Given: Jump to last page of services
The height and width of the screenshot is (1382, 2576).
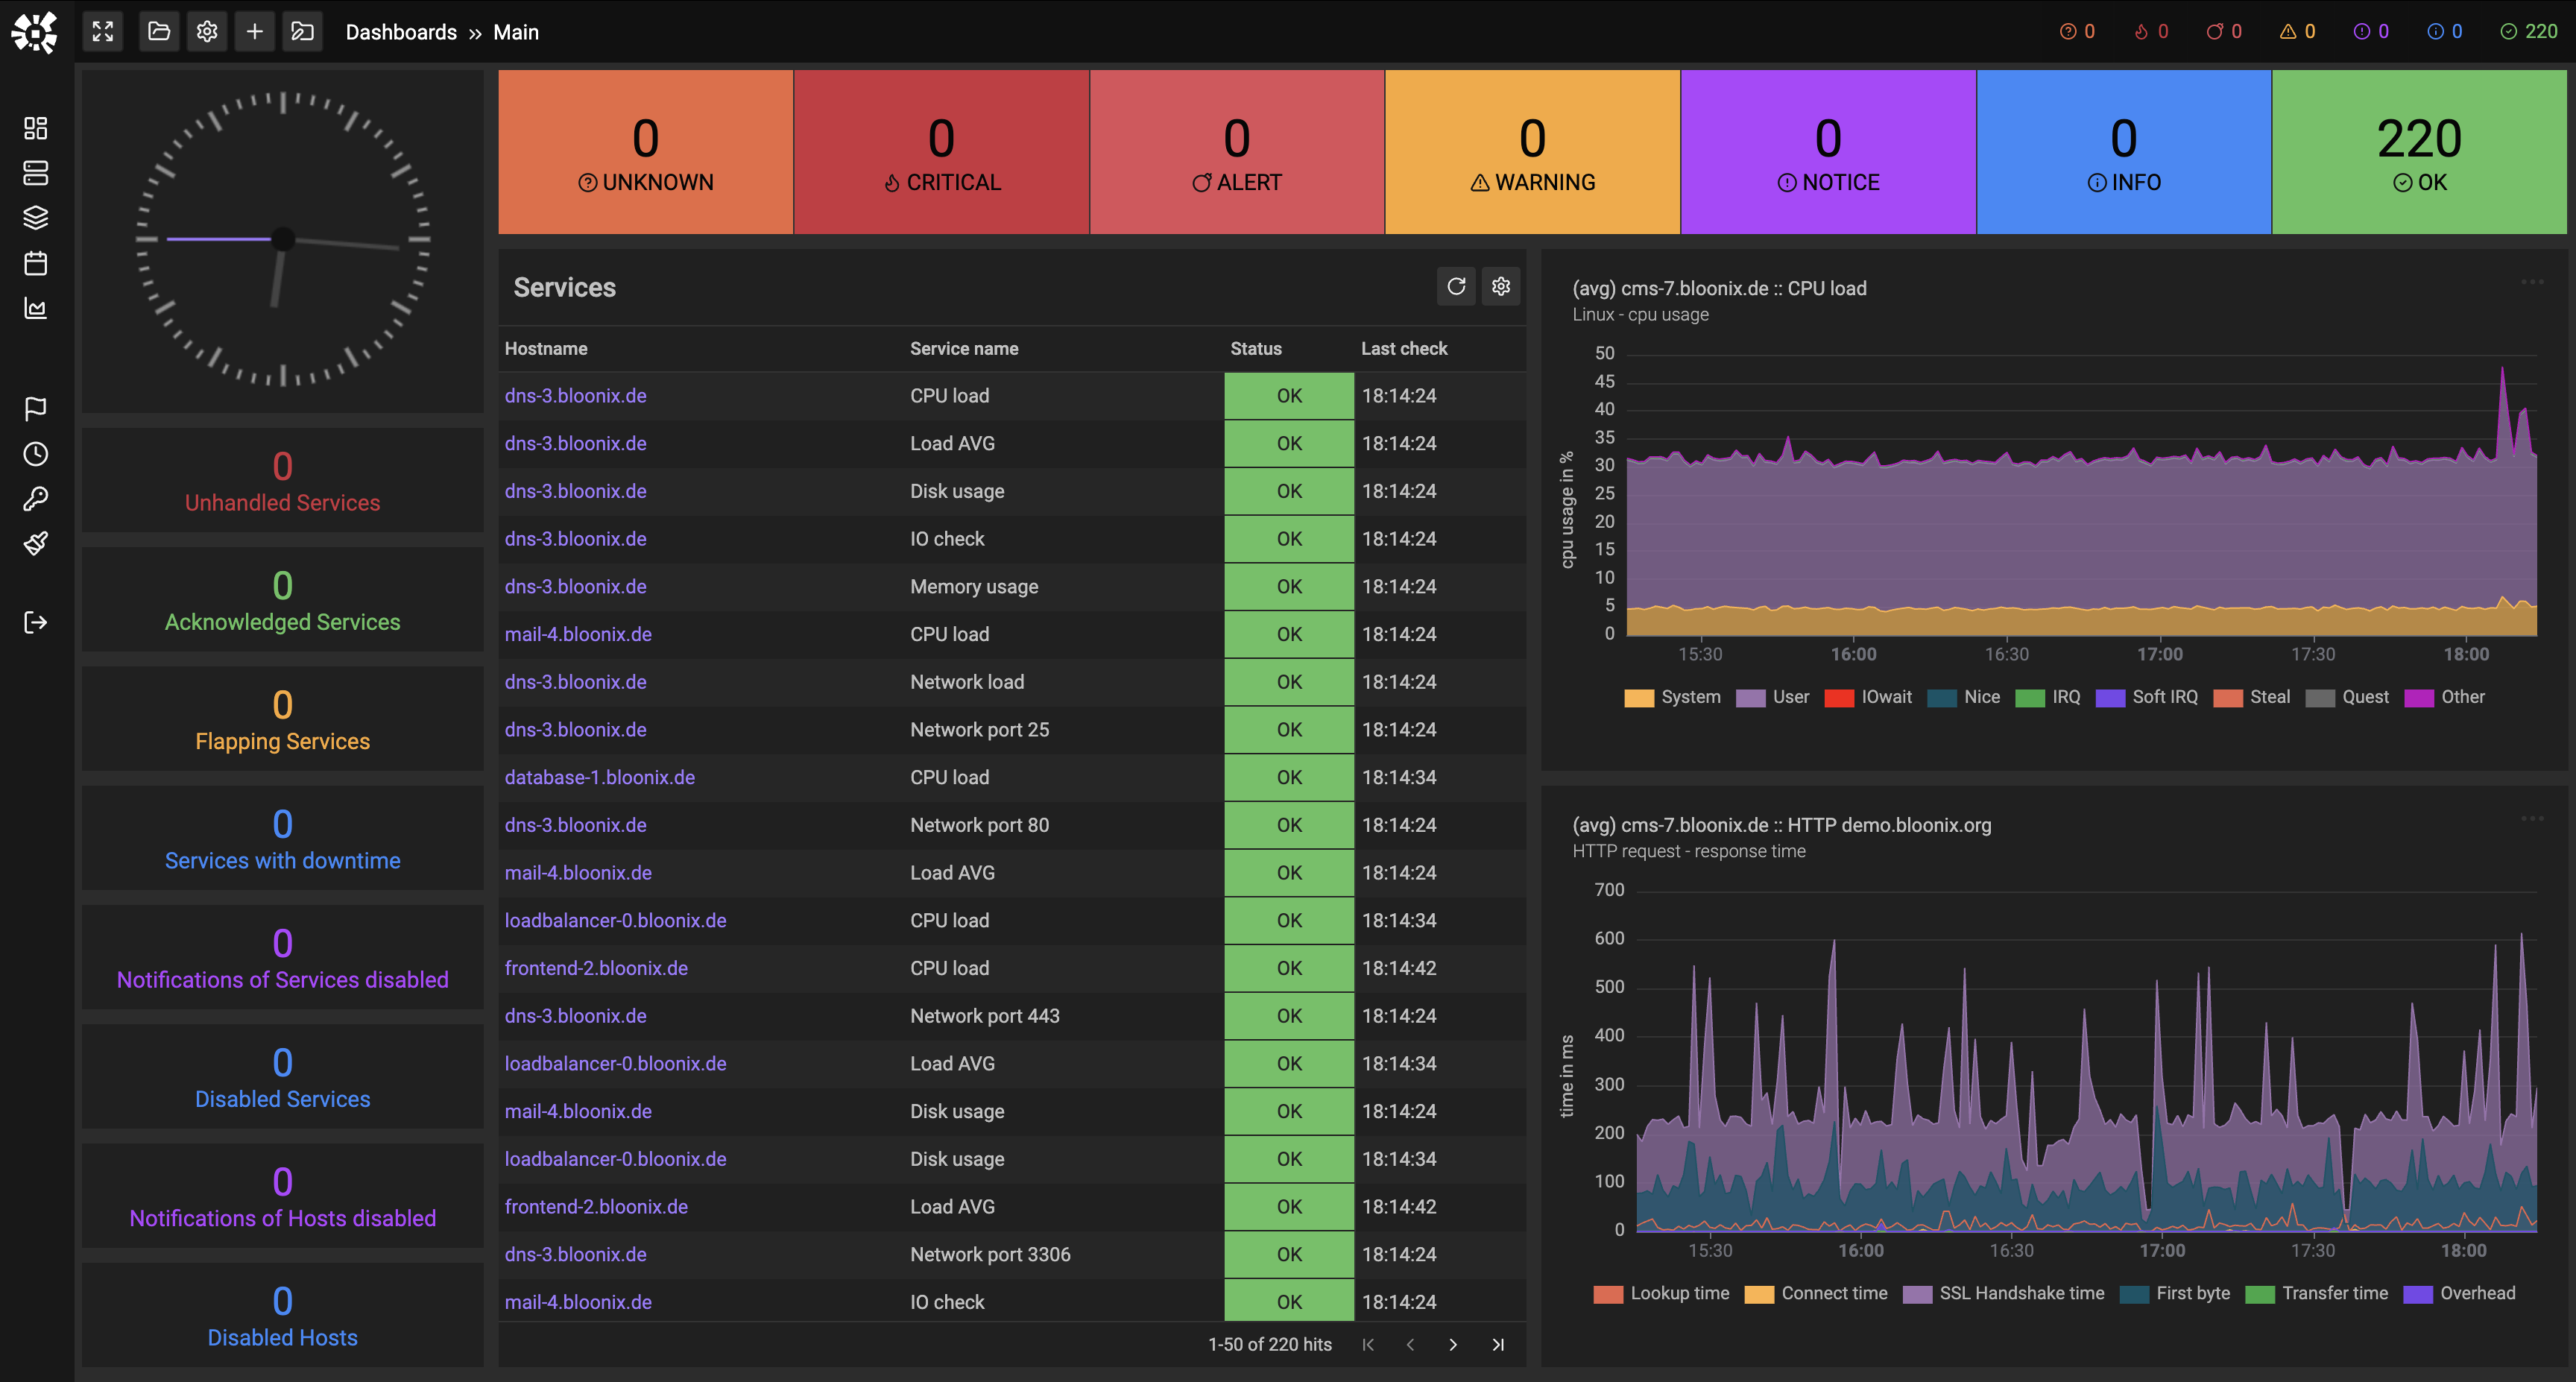Looking at the screenshot, I should (x=1498, y=1345).
